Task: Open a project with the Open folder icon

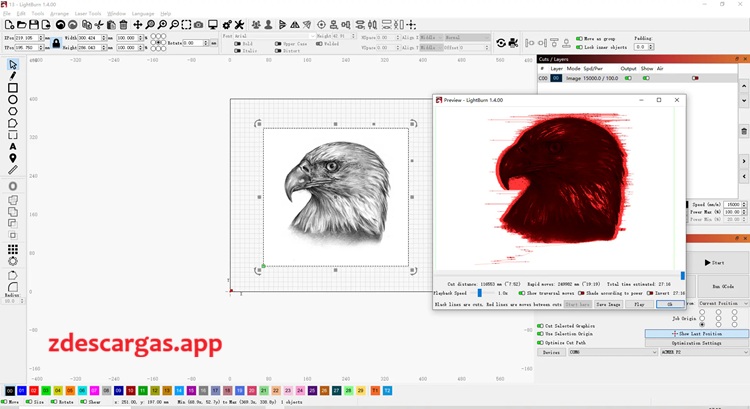Action: click(x=22, y=25)
